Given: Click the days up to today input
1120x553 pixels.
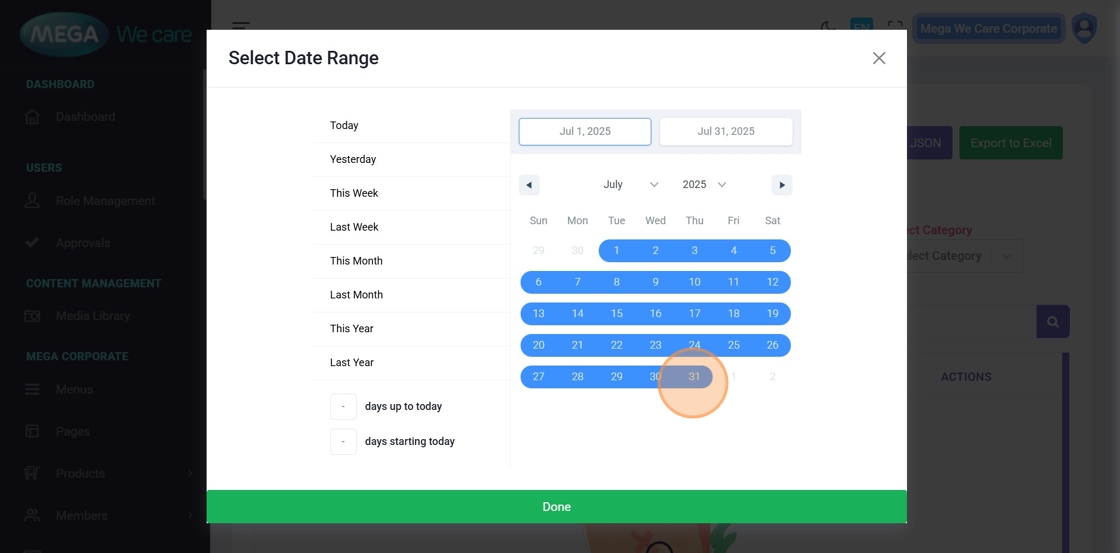Looking at the screenshot, I should click(343, 407).
